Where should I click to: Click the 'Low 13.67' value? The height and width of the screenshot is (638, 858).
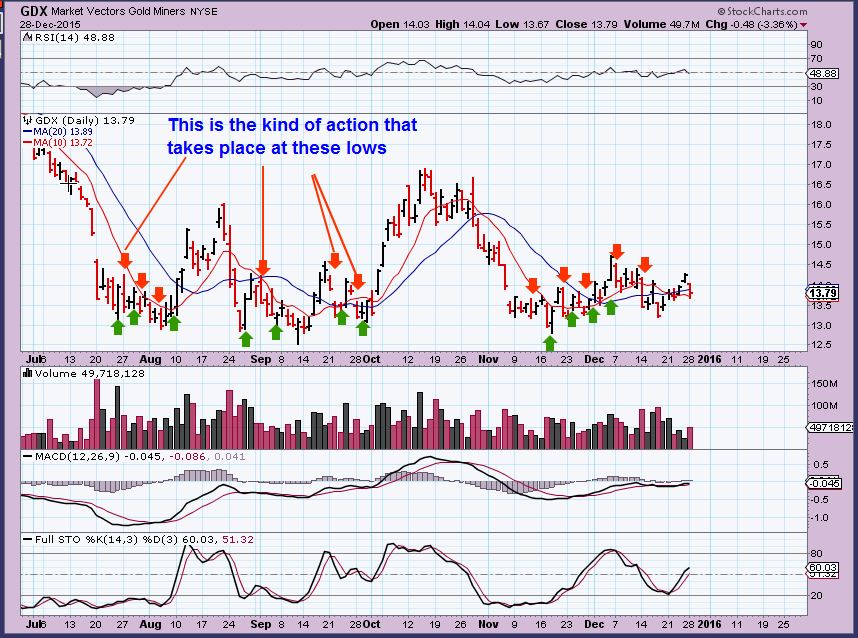pos(522,24)
